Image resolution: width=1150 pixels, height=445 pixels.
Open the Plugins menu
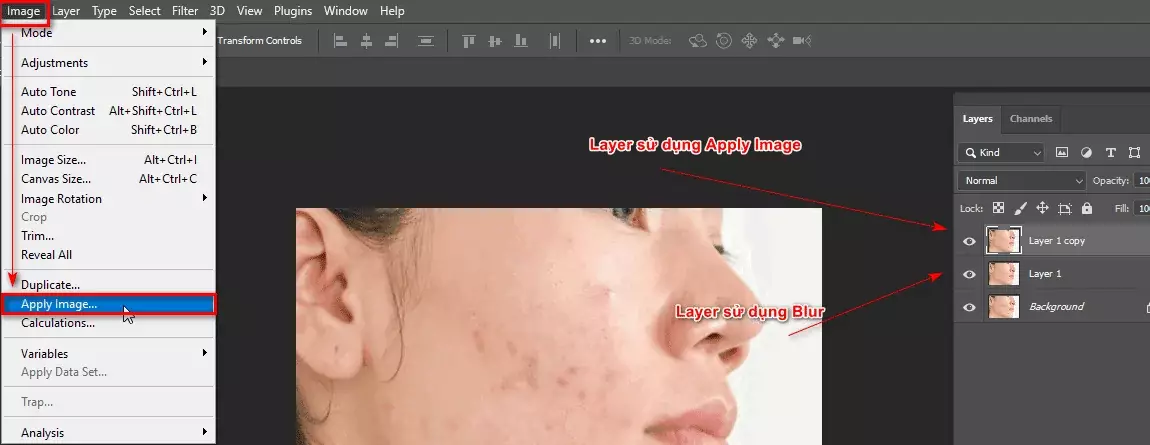tap(293, 10)
